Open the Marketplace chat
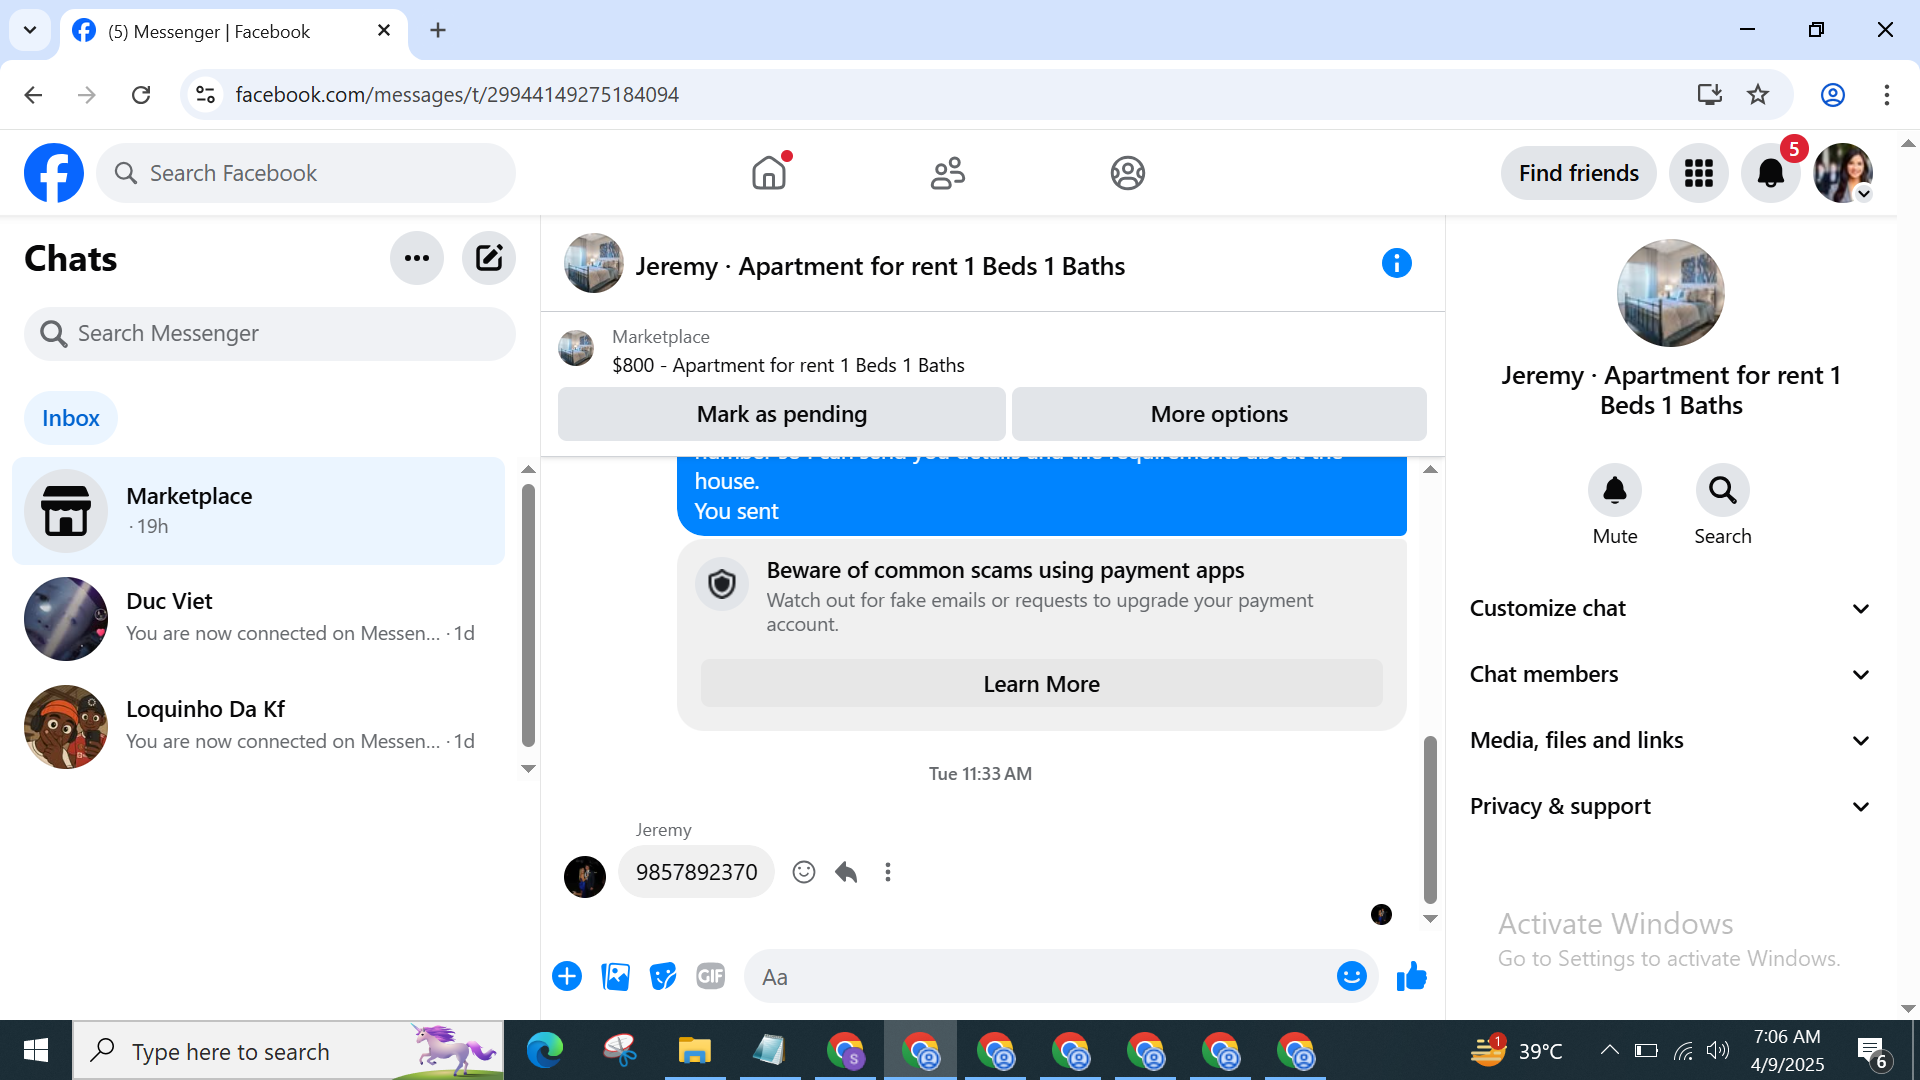The height and width of the screenshot is (1080, 1920). (259, 511)
